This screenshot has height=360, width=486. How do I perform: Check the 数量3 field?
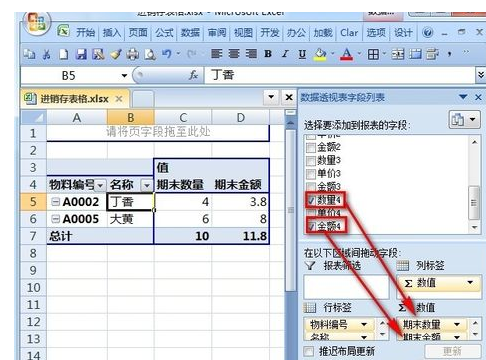(311, 161)
